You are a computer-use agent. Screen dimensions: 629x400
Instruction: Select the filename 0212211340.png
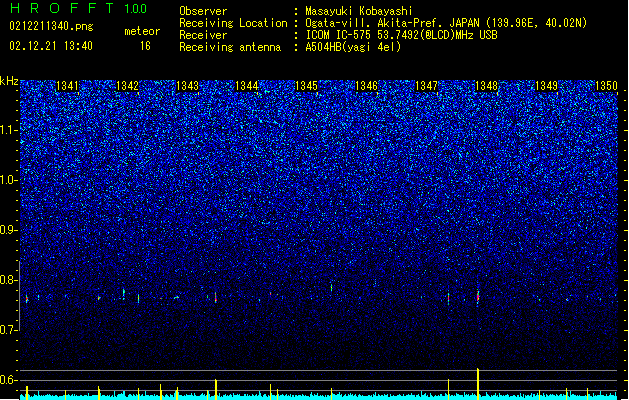tap(51, 26)
